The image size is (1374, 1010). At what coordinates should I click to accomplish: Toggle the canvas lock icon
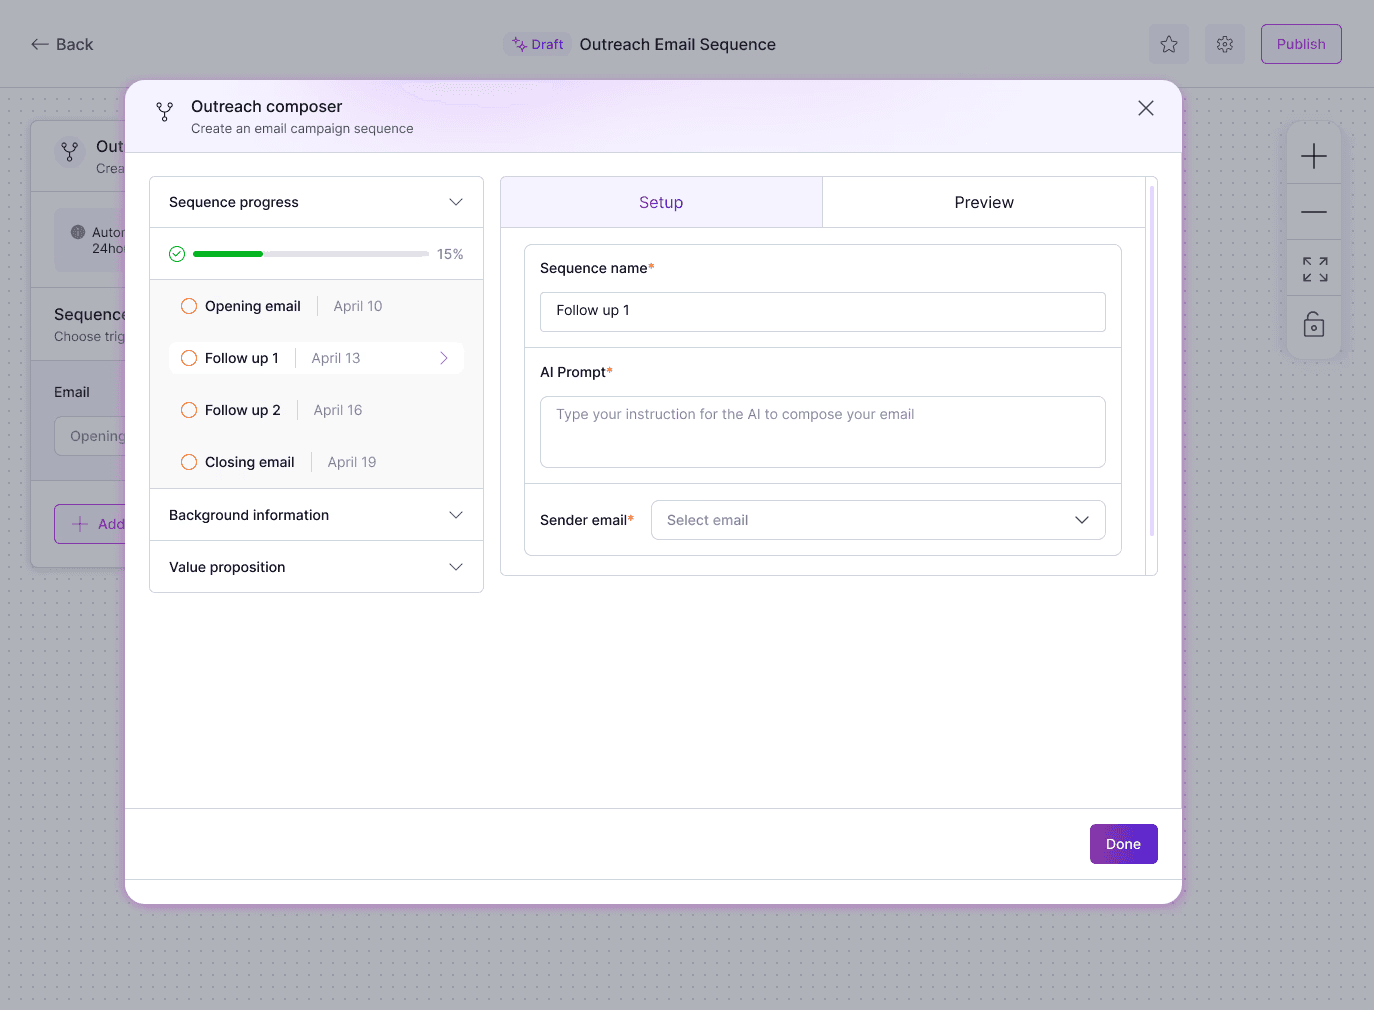click(x=1314, y=325)
